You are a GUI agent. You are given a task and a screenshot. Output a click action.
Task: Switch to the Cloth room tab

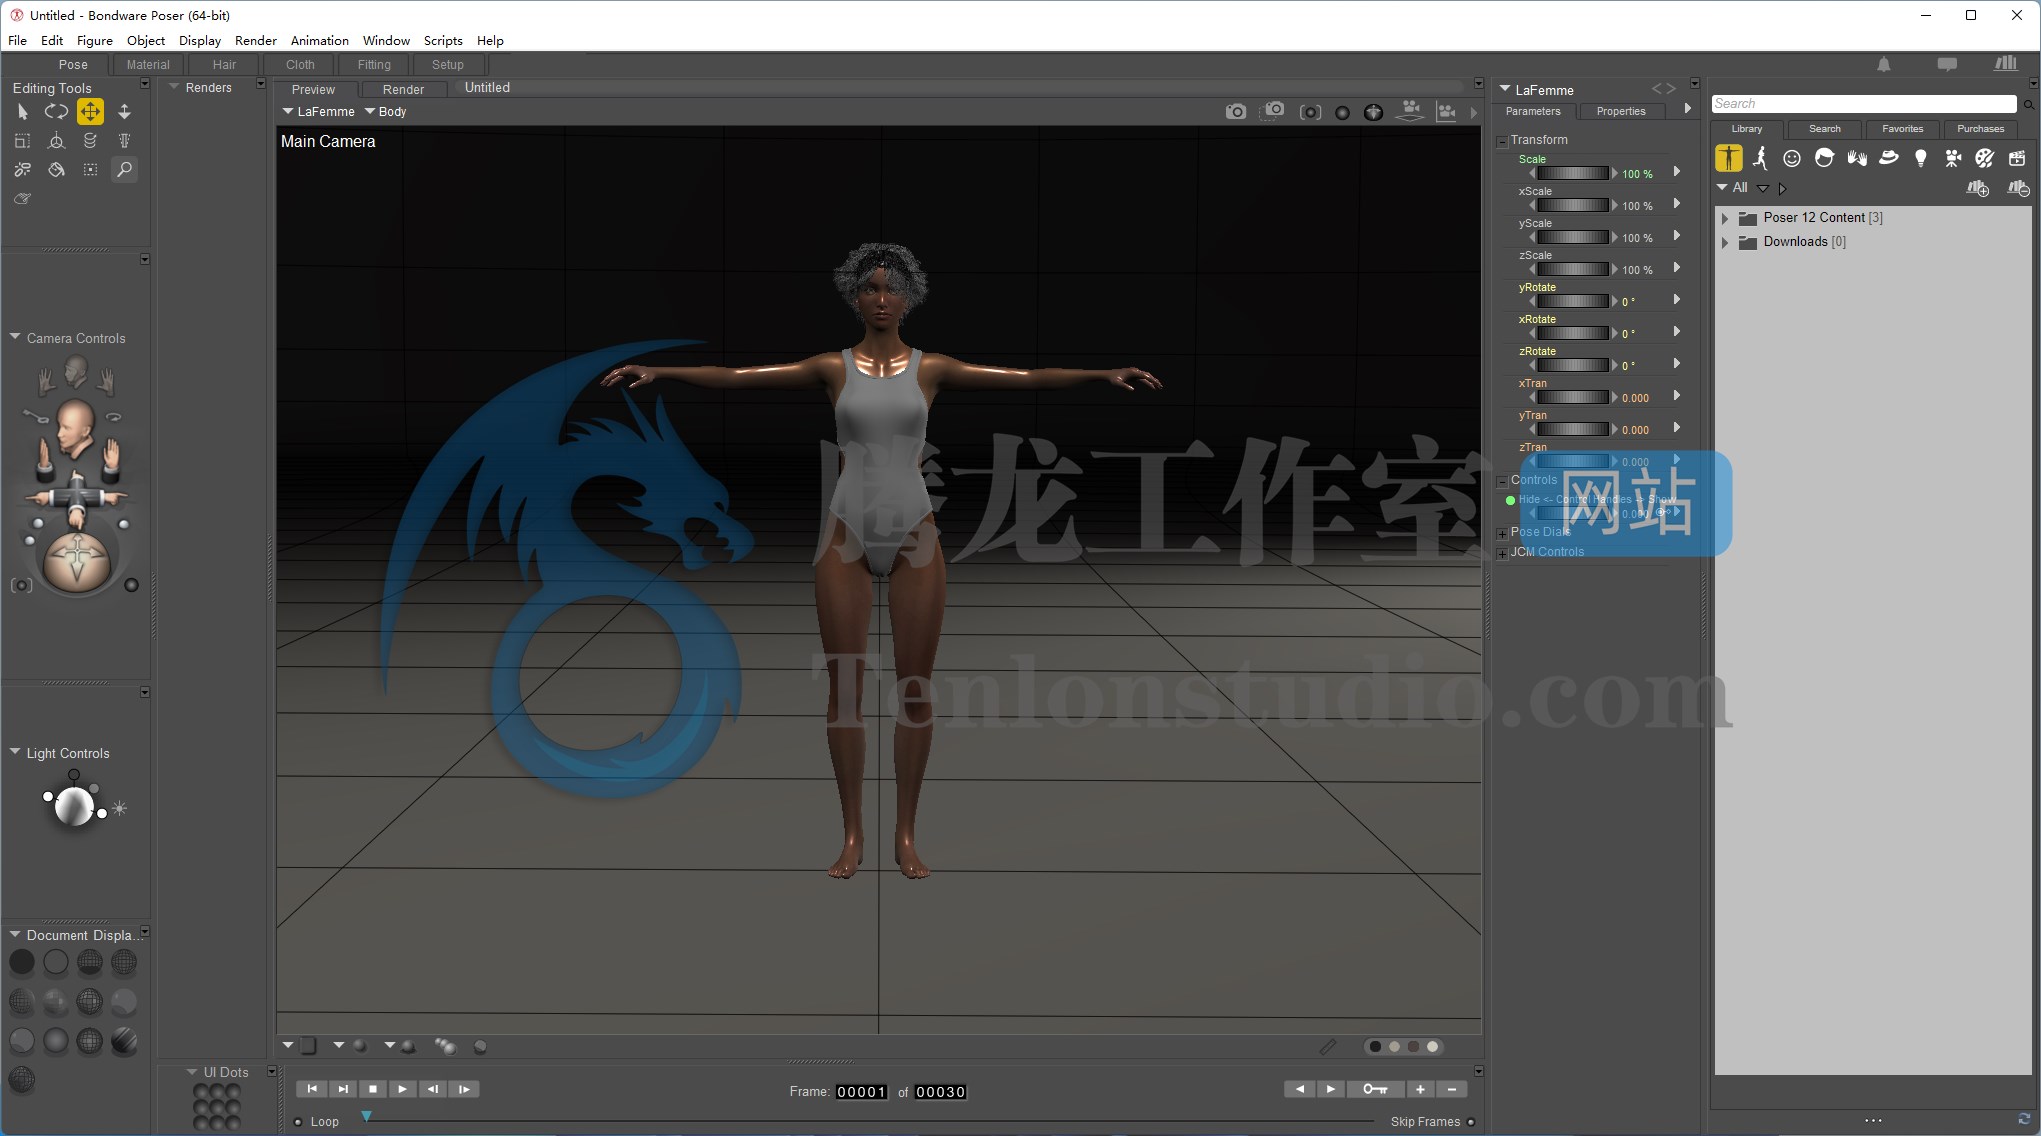300,65
